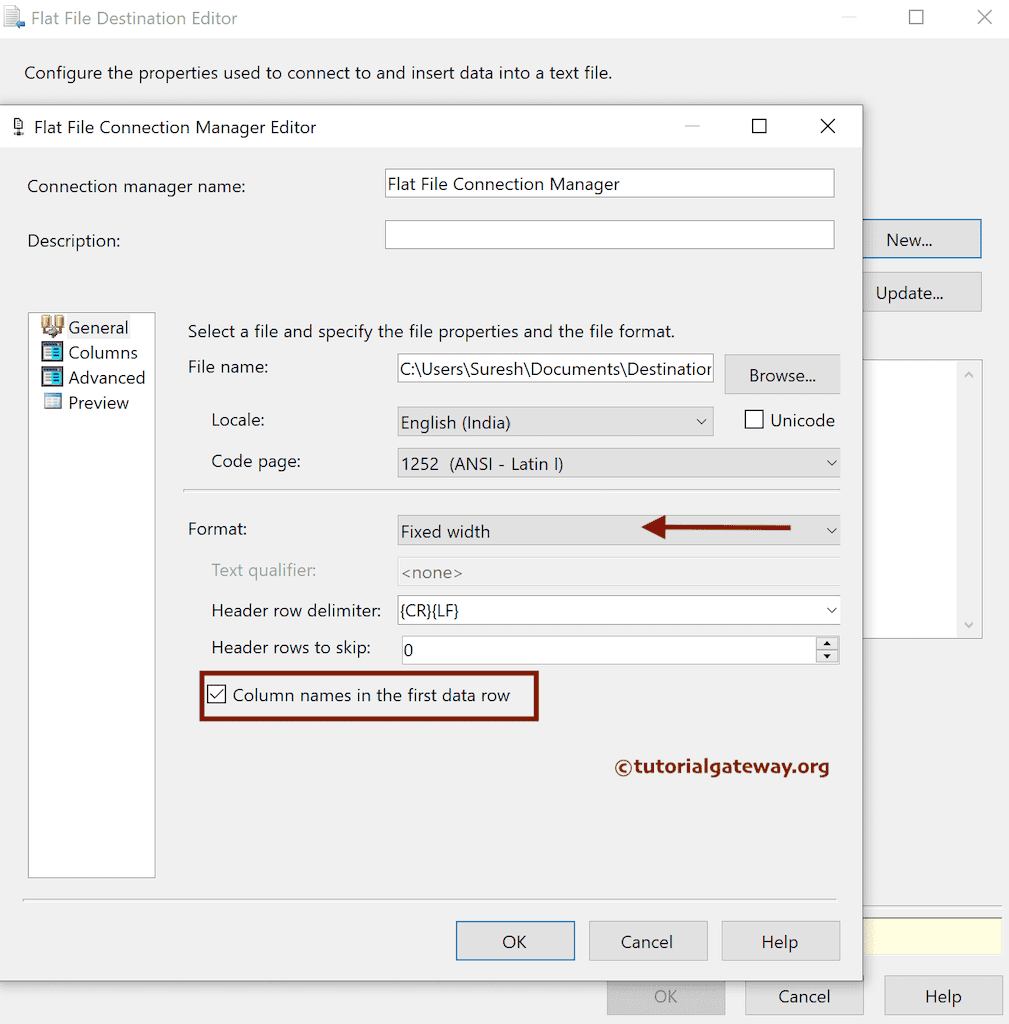Image resolution: width=1009 pixels, height=1024 pixels.
Task: Open the Code page dropdown
Action: click(x=831, y=462)
